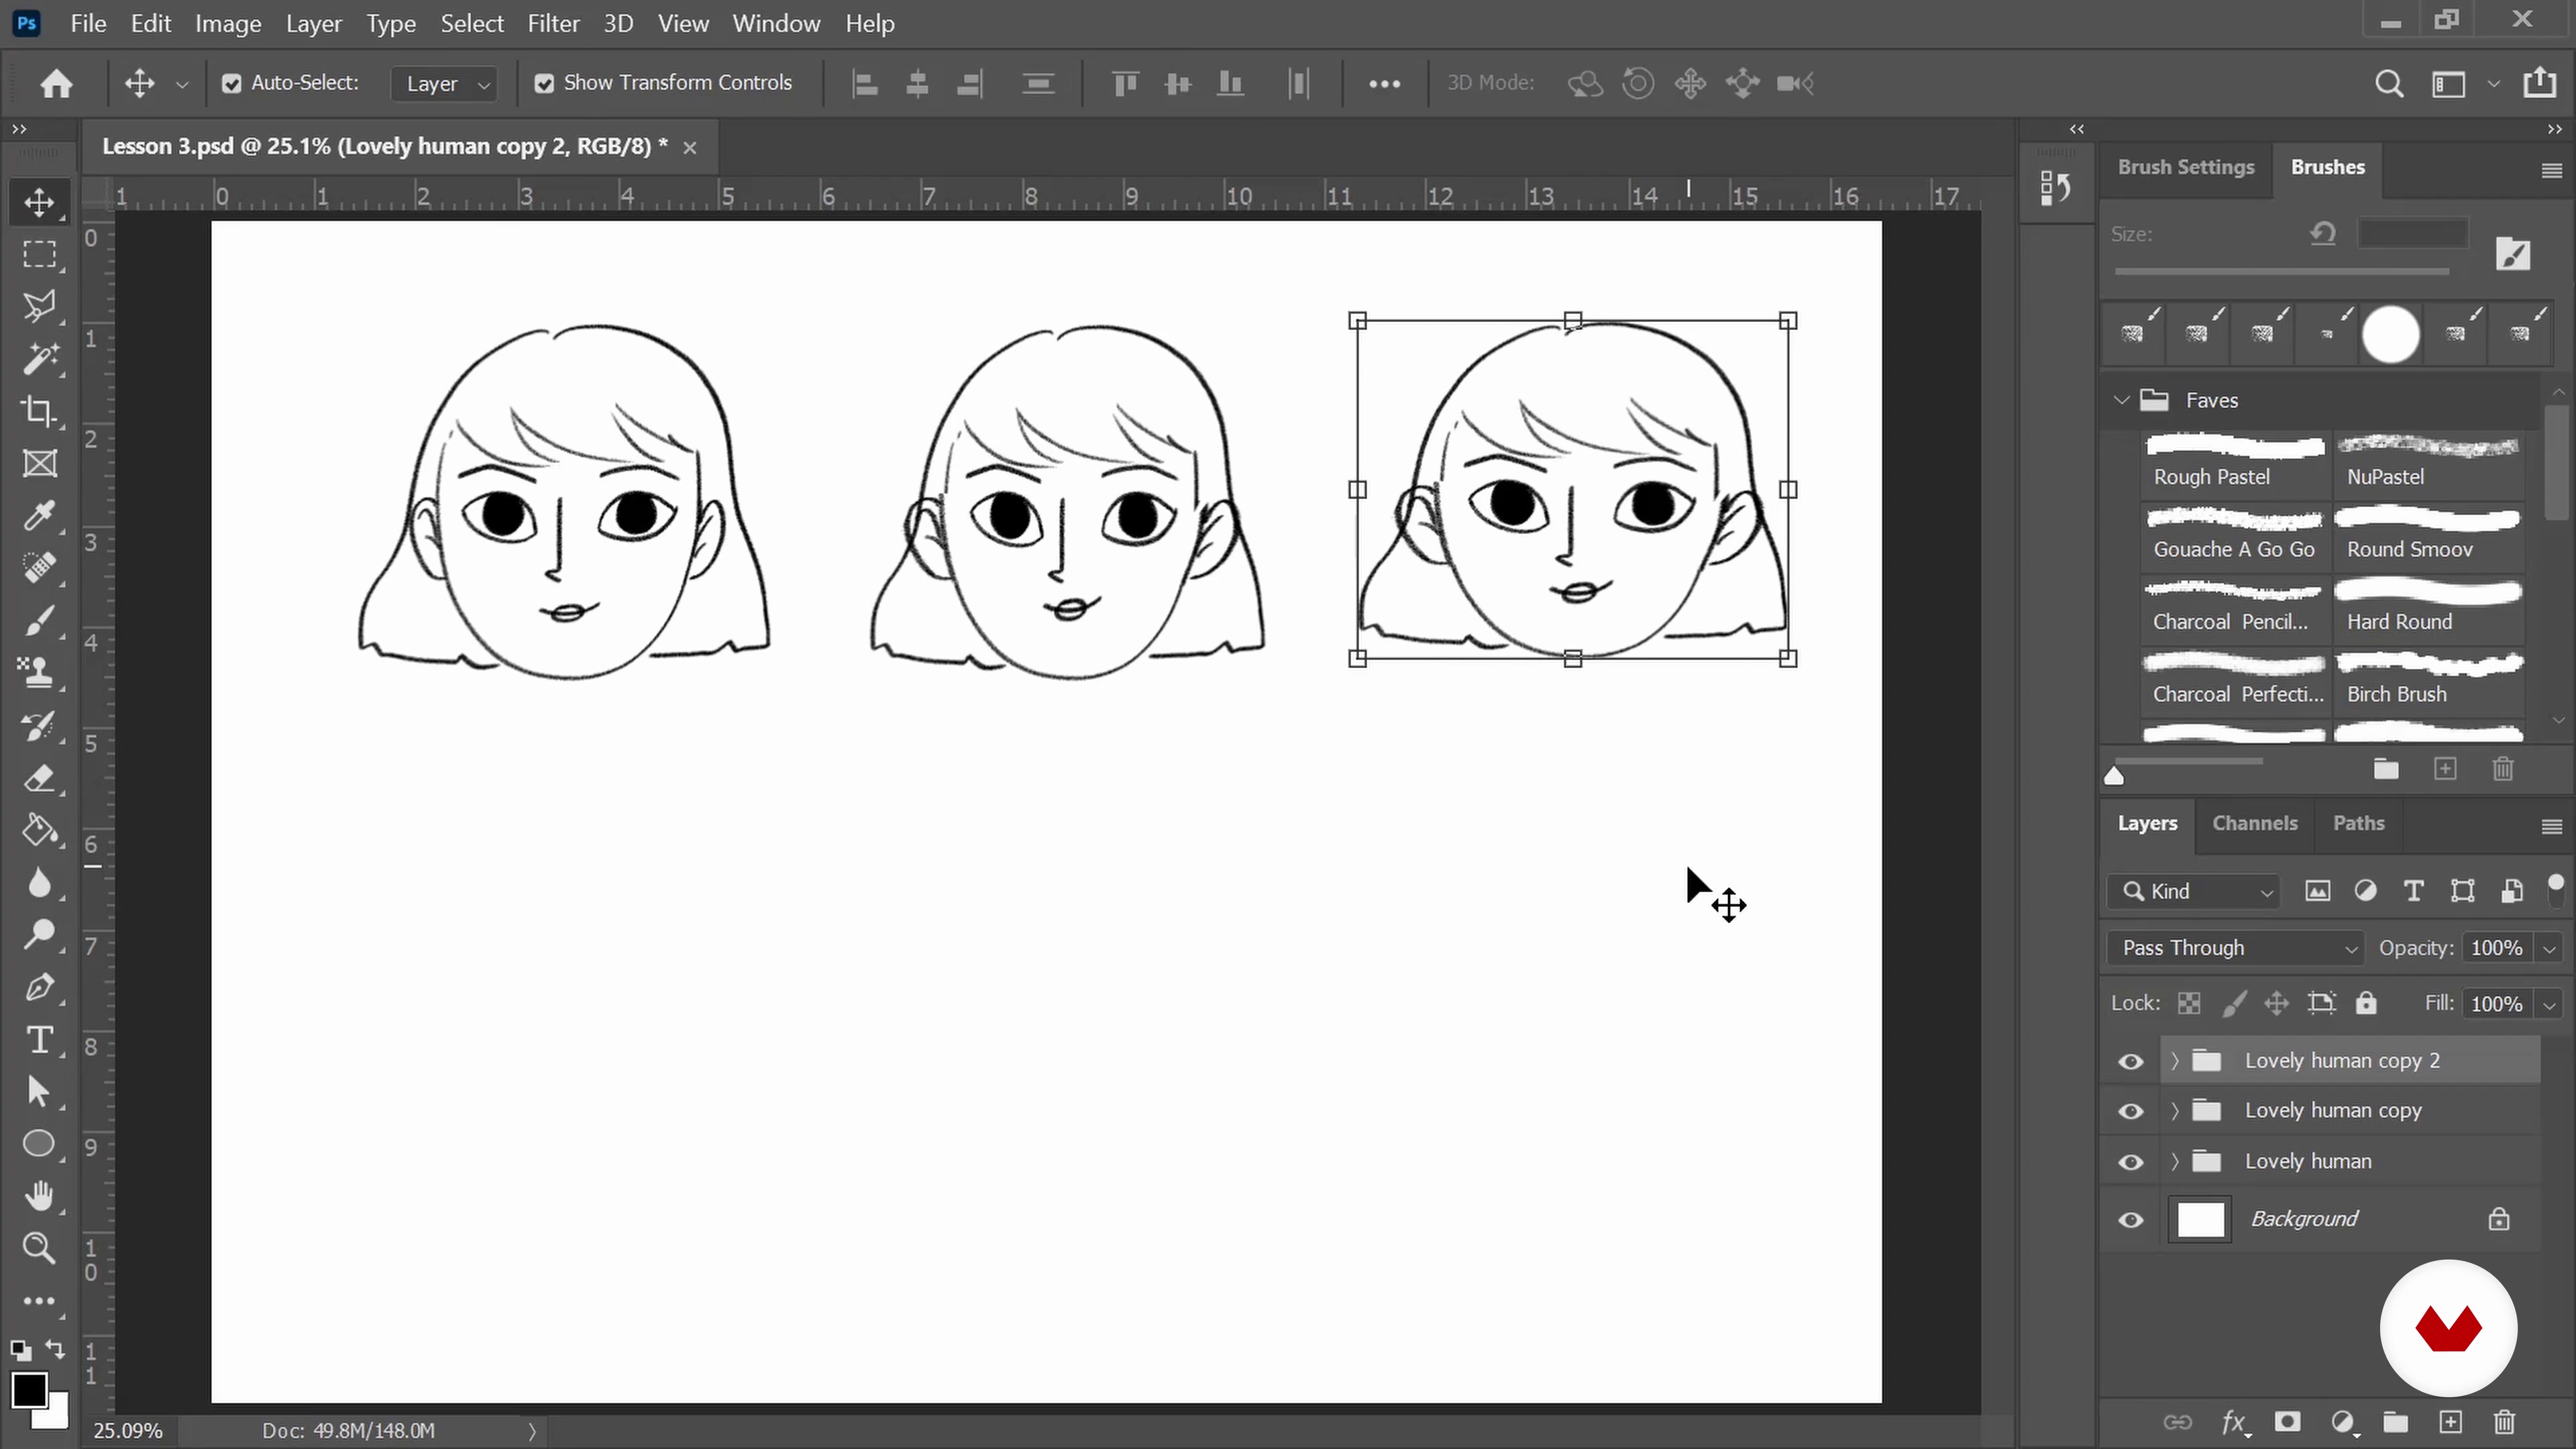Viewport: 2576px width, 1449px height.
Task: Select the Ellipse shape tool
Action: click(x=40, y=1144)
